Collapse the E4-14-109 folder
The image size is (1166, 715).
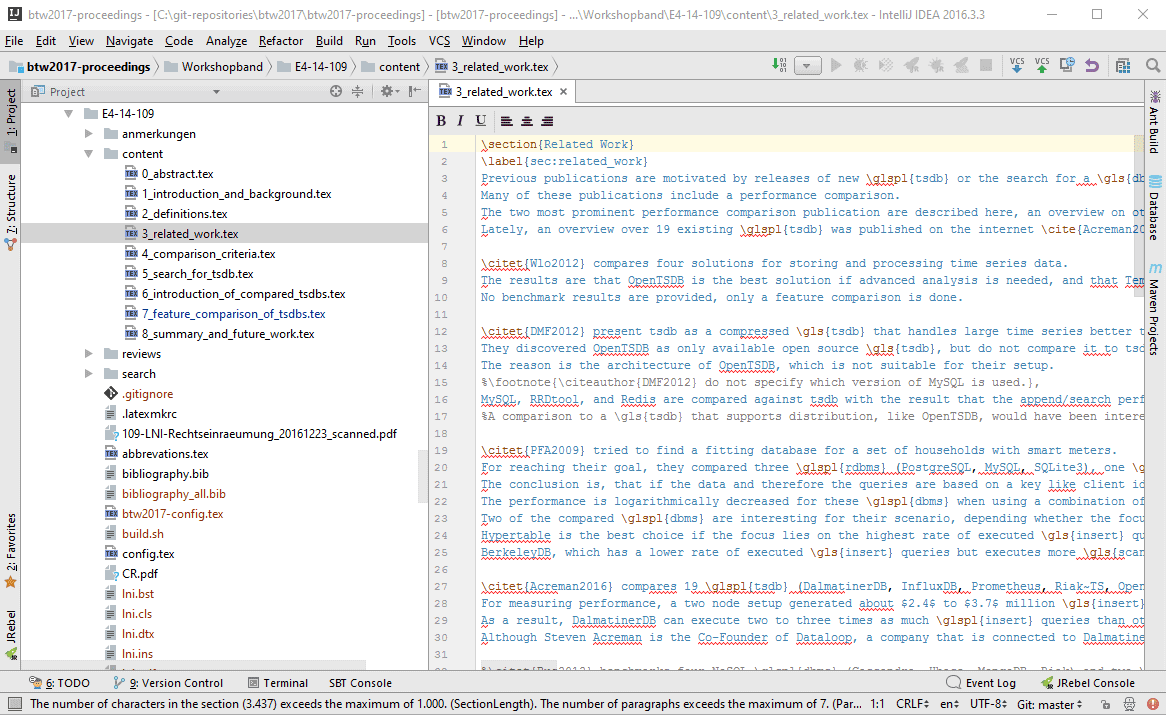(x=69, y=114)
